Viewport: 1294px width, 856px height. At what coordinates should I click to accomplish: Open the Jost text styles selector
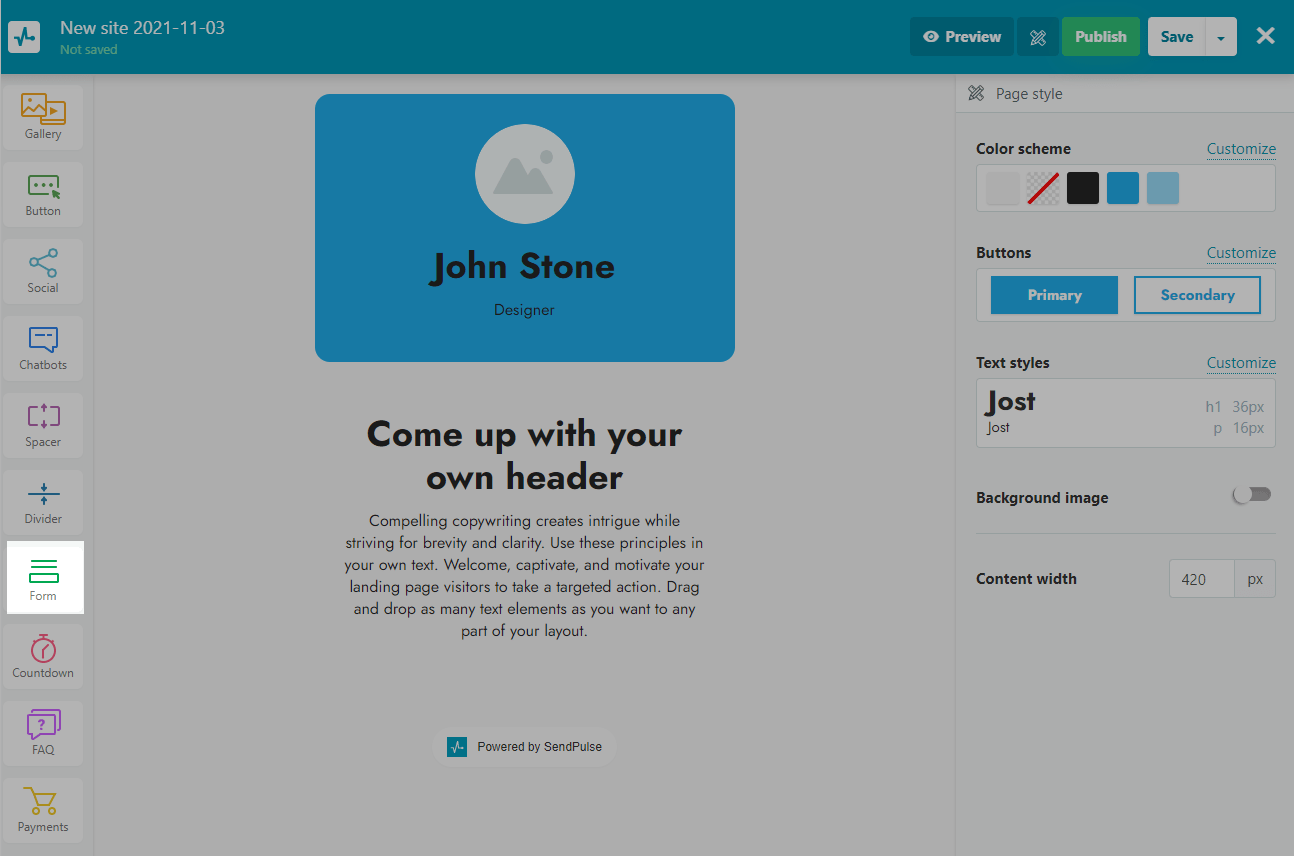point(1125,413)
